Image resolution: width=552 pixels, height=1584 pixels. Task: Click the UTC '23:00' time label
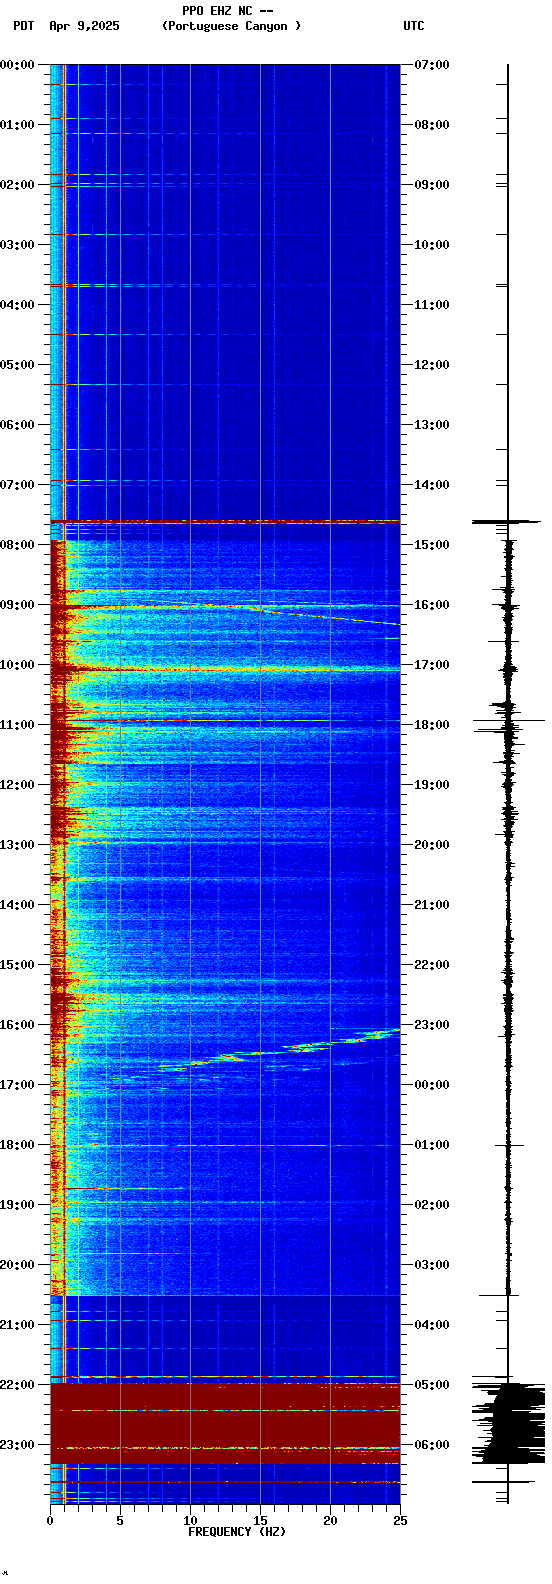pyautogui.click(x=431, y=1025)
